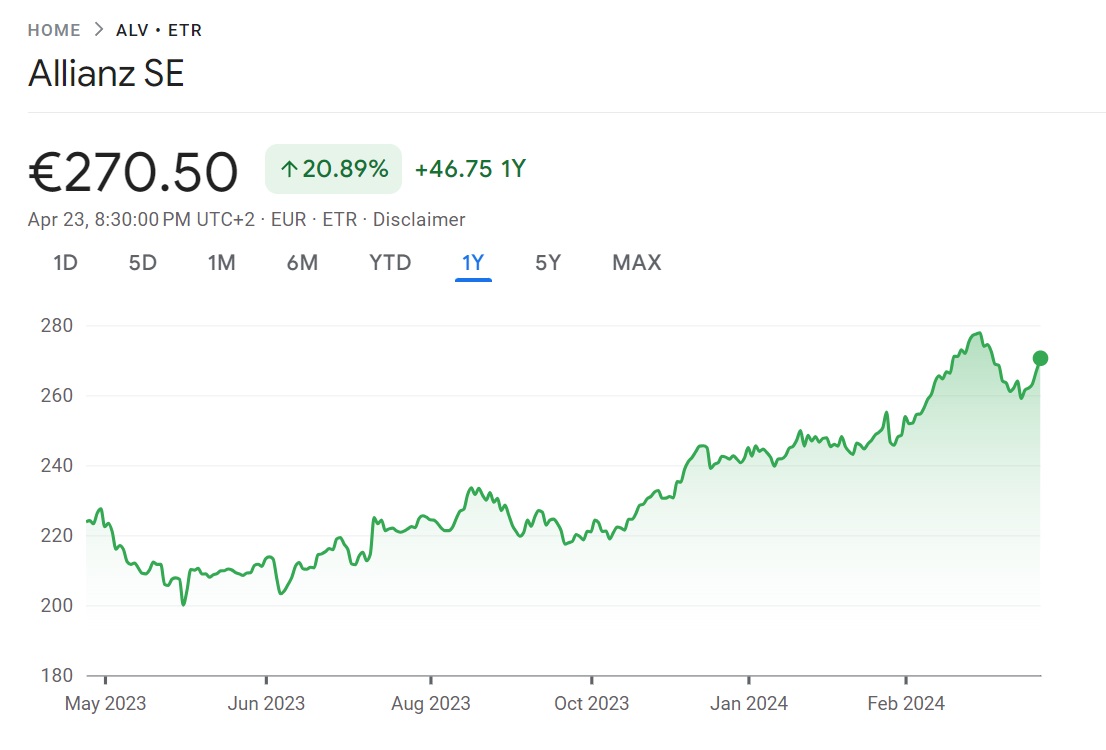
Task: Click the 20.89% gain badge
Action: click(334, 169)
